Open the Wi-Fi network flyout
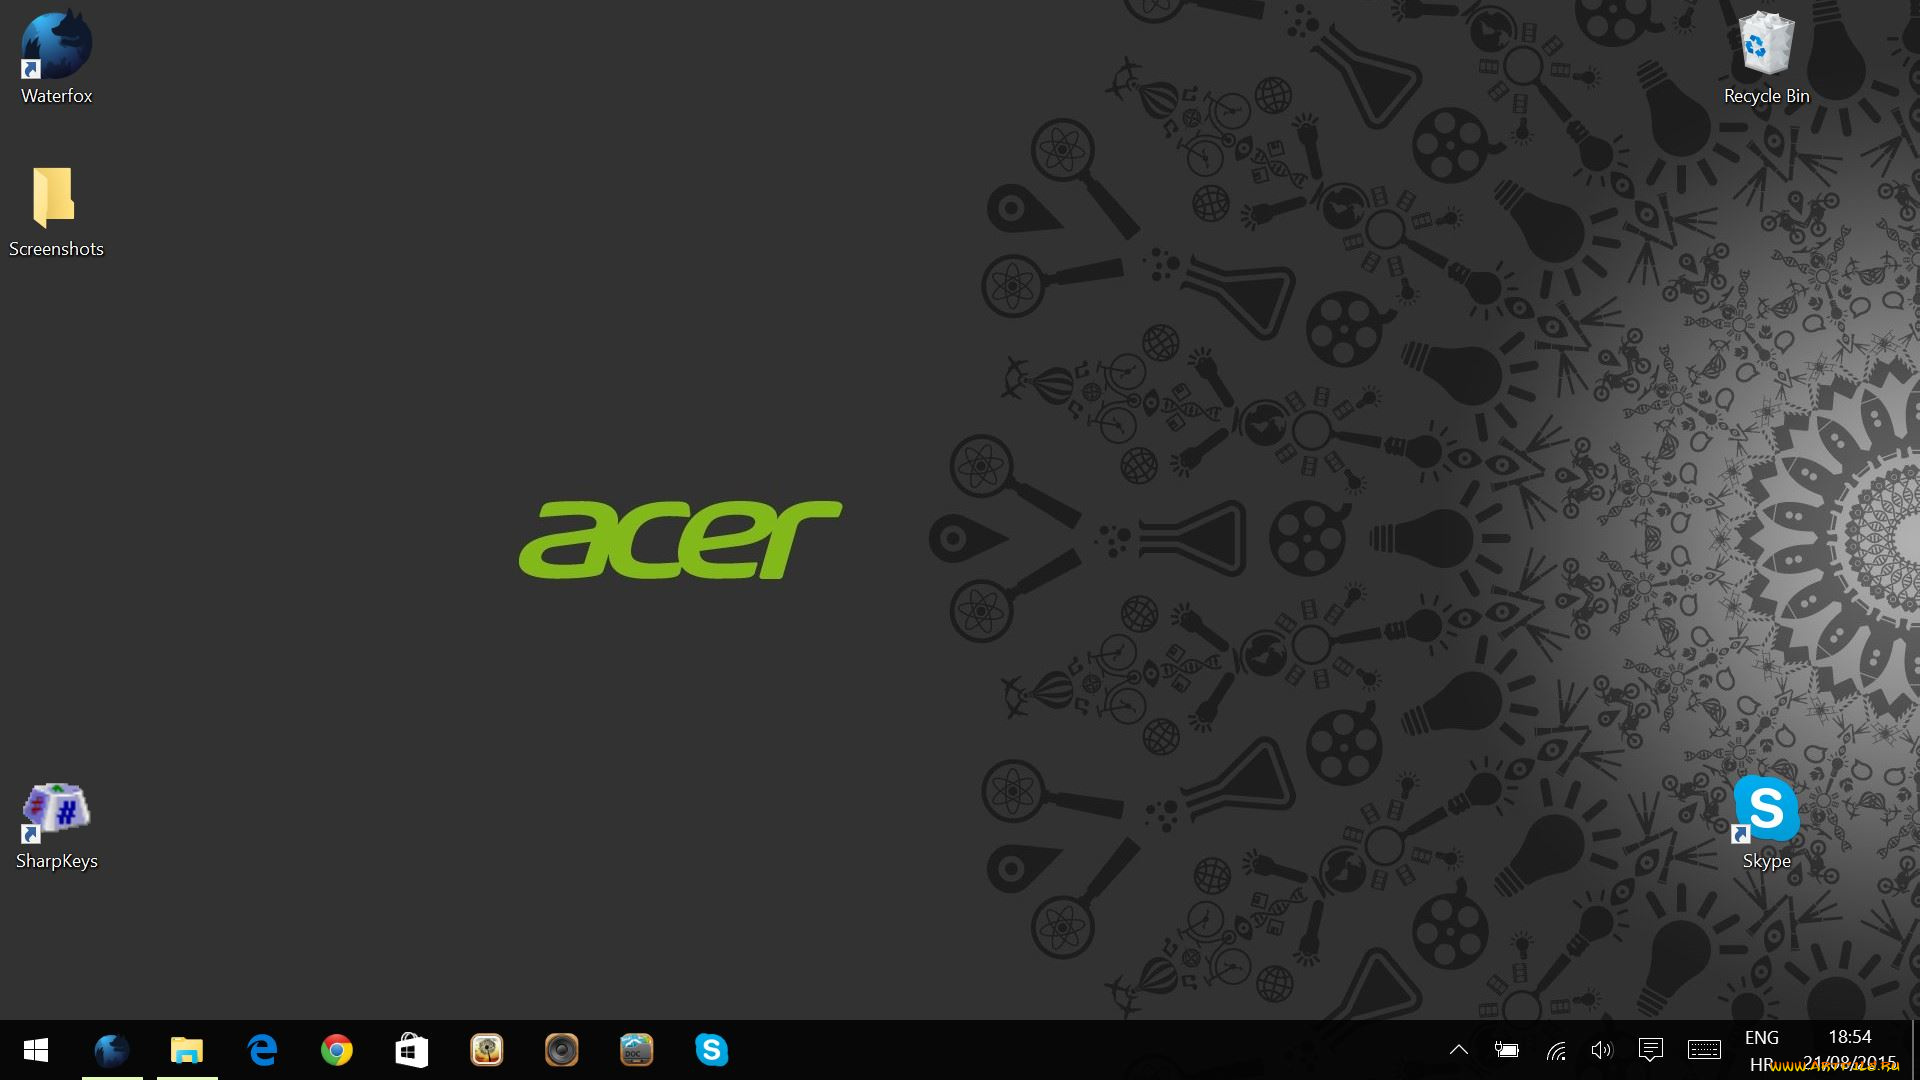The image size is (1920, 1080). point(1556,1050)
